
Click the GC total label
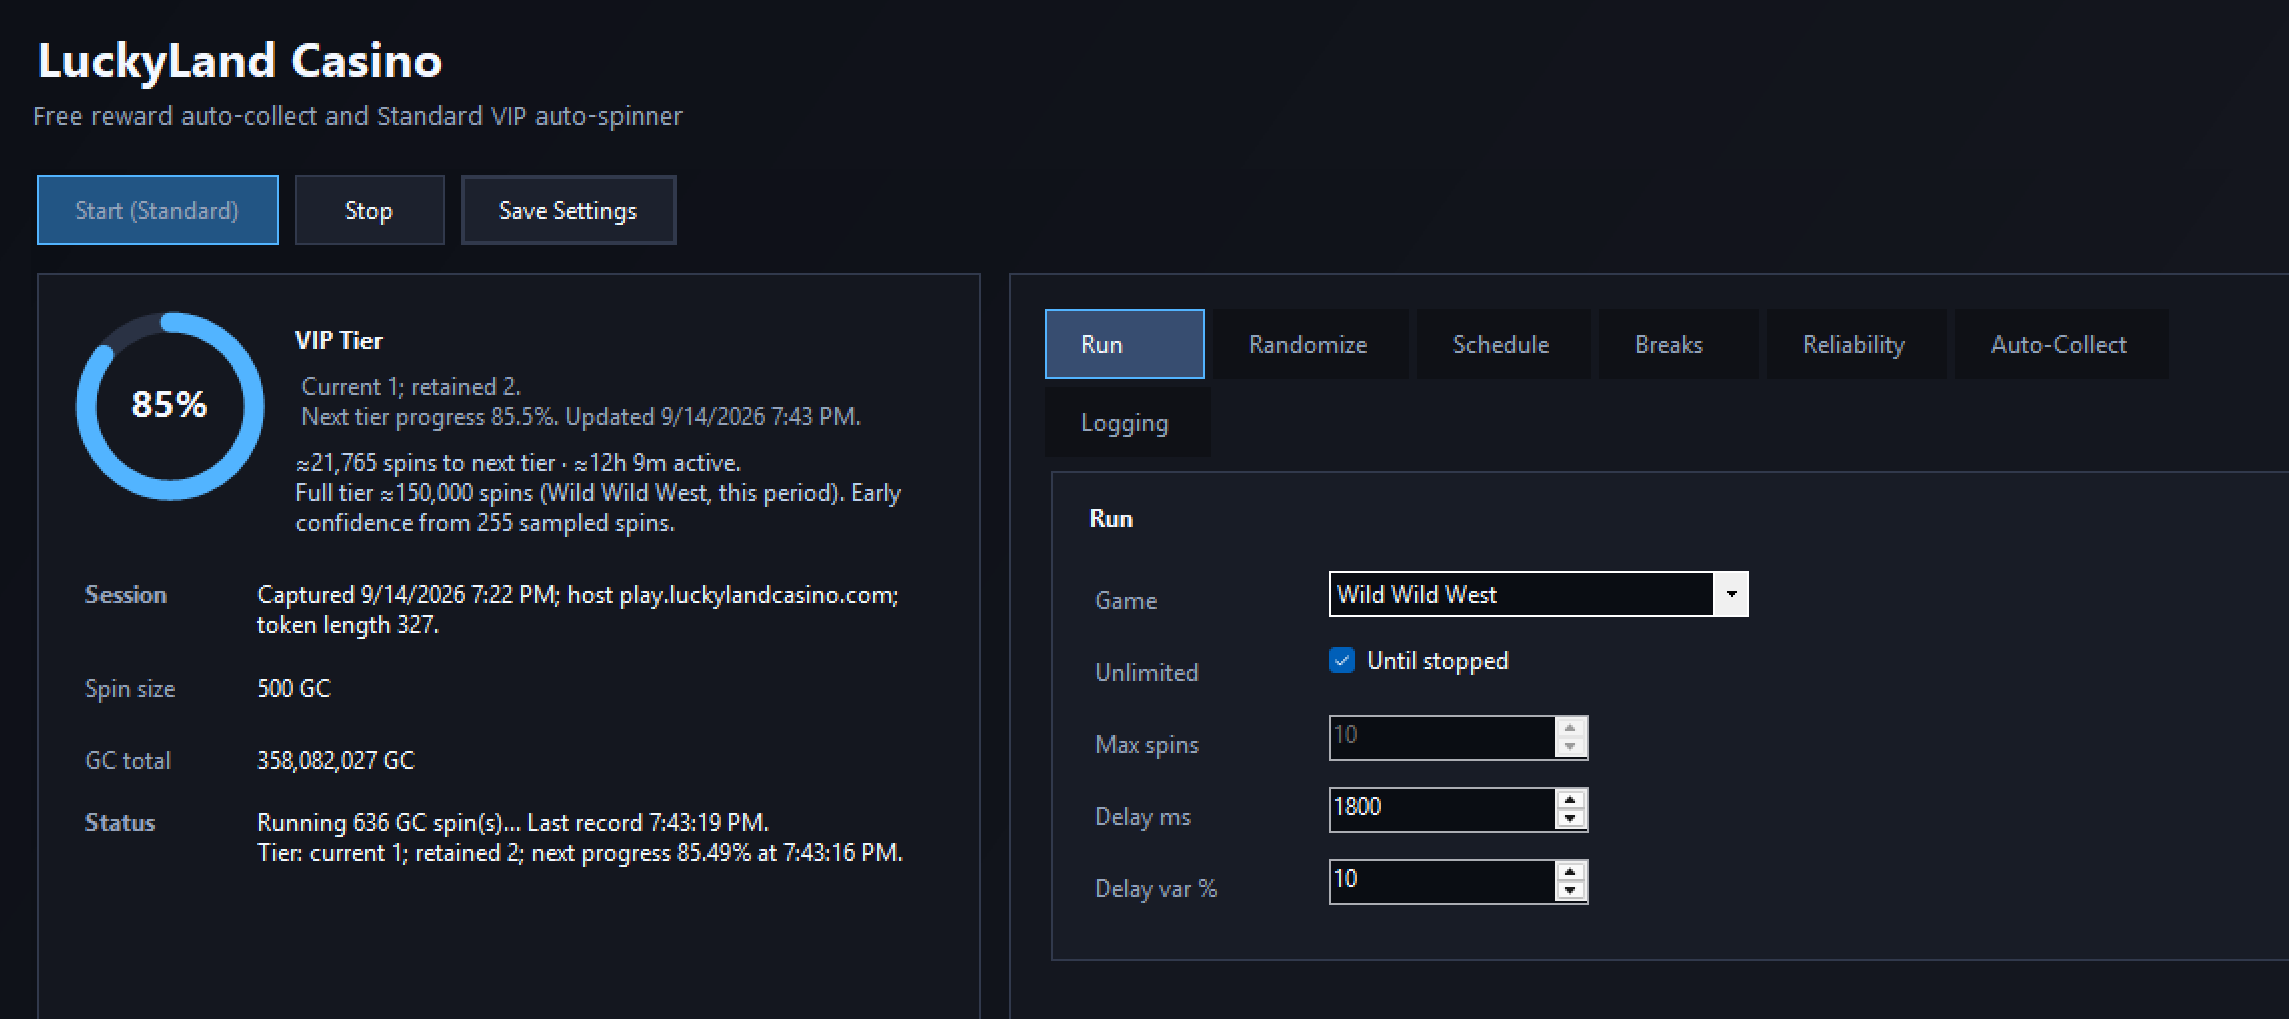128,760
